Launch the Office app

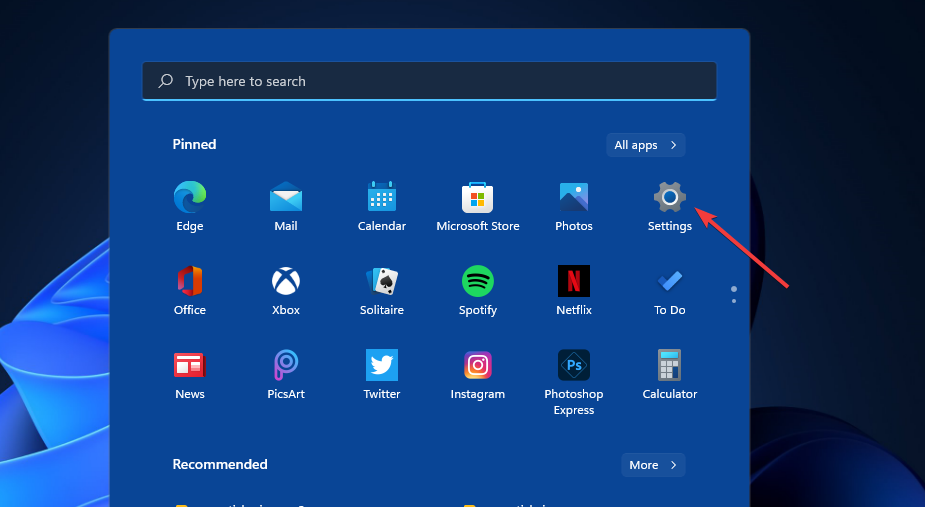tap(189, 281)
